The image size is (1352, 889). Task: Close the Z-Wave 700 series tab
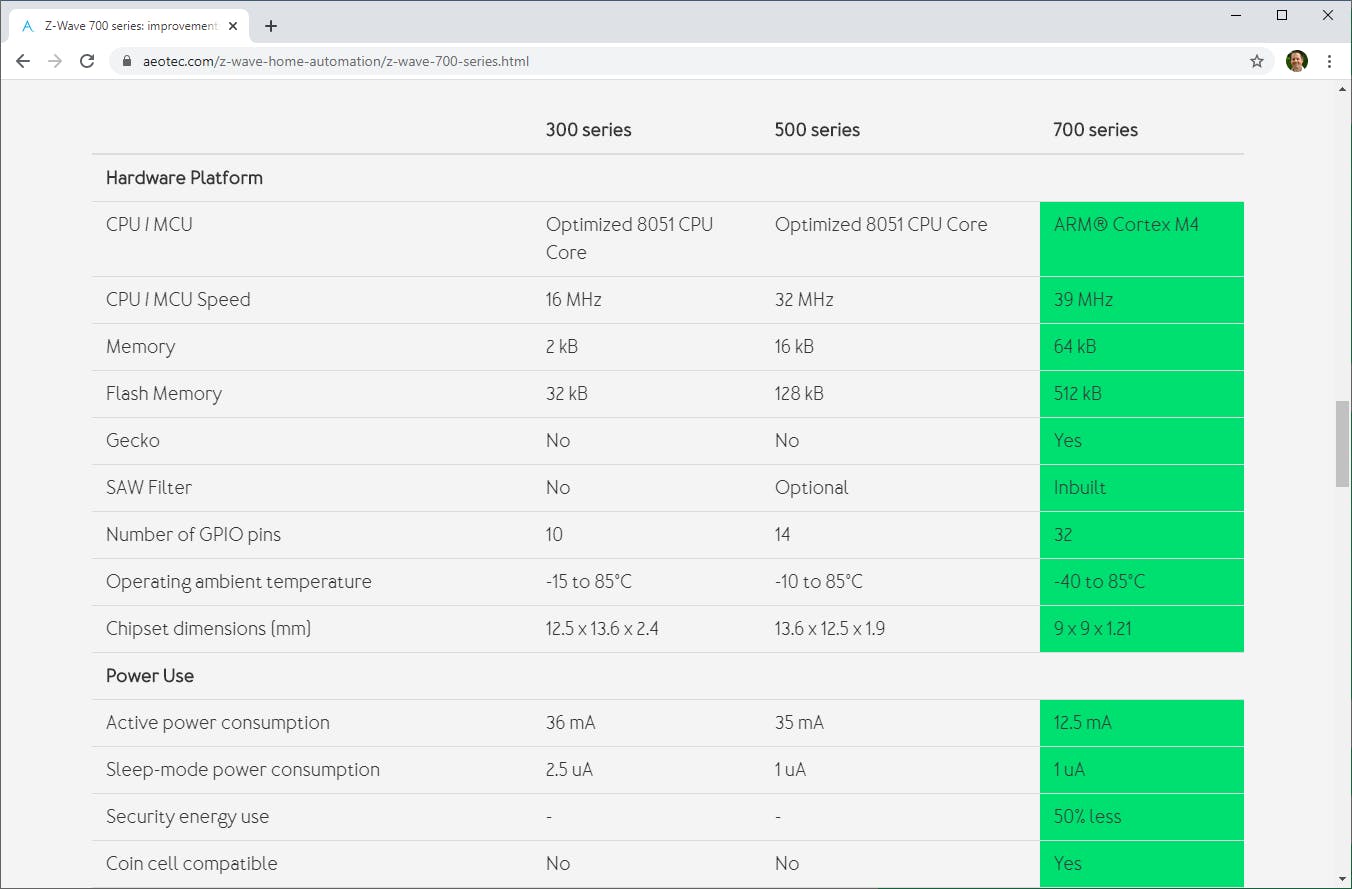click(233, 26)
